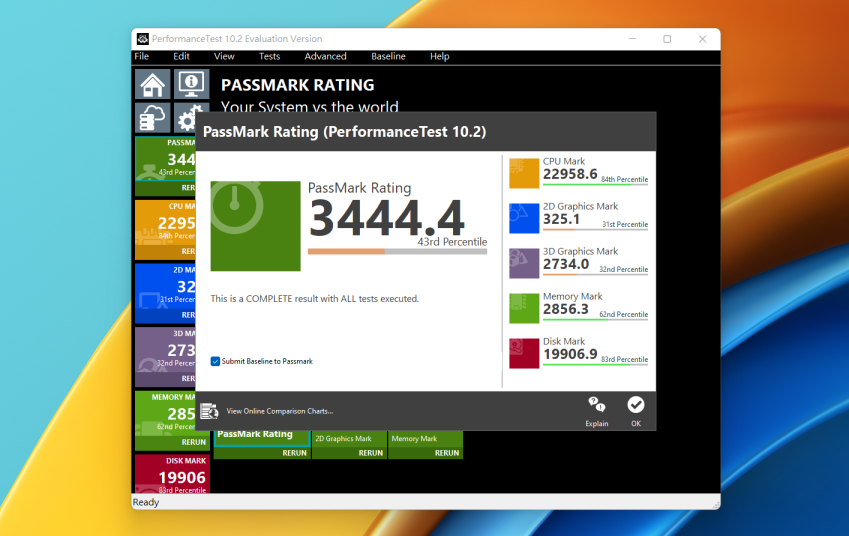The image size is (849, 536).
Task: Rerun the bottom PassMark Rating tile
Action: point(294,453)
